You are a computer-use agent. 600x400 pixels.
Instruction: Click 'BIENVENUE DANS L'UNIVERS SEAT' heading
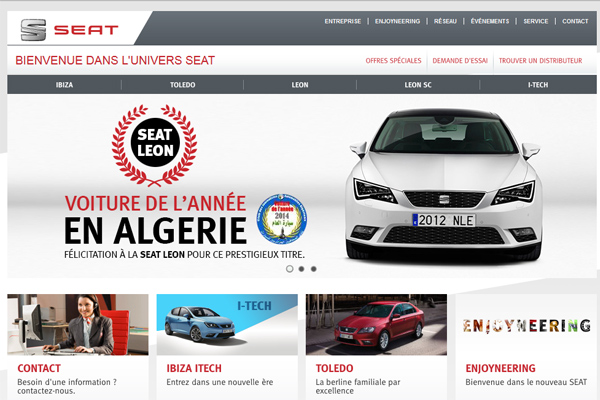(115, 60)
